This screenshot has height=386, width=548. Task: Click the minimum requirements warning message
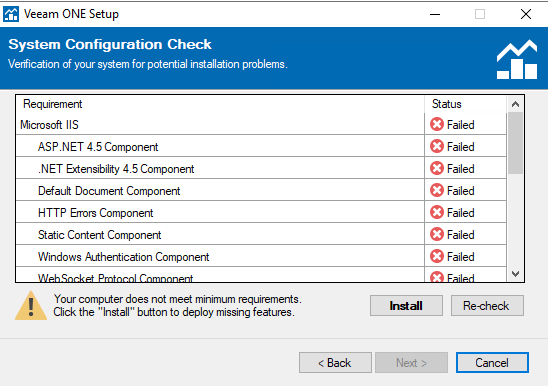click(177, 306)
